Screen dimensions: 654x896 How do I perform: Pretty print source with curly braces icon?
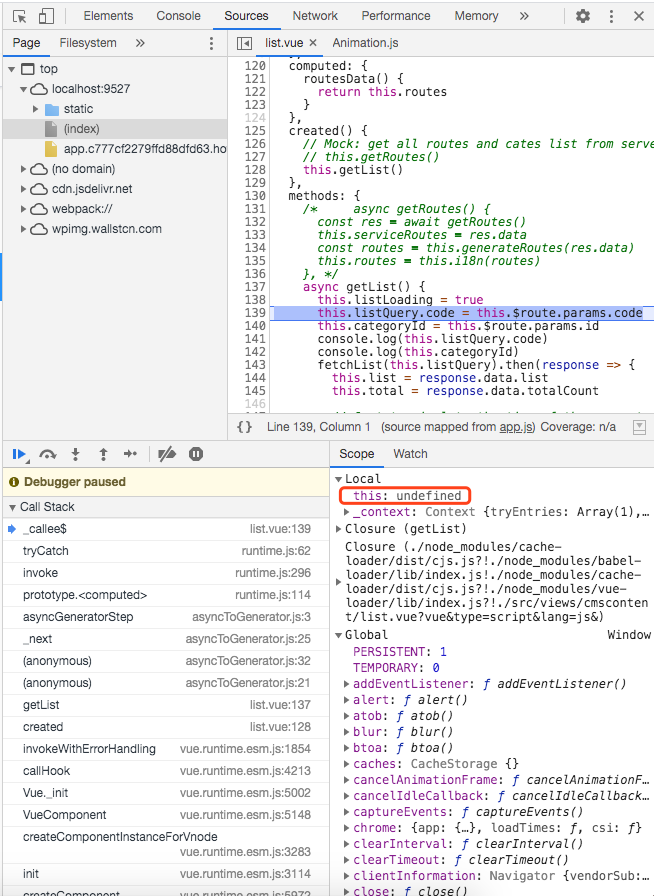tap(244, 427)
